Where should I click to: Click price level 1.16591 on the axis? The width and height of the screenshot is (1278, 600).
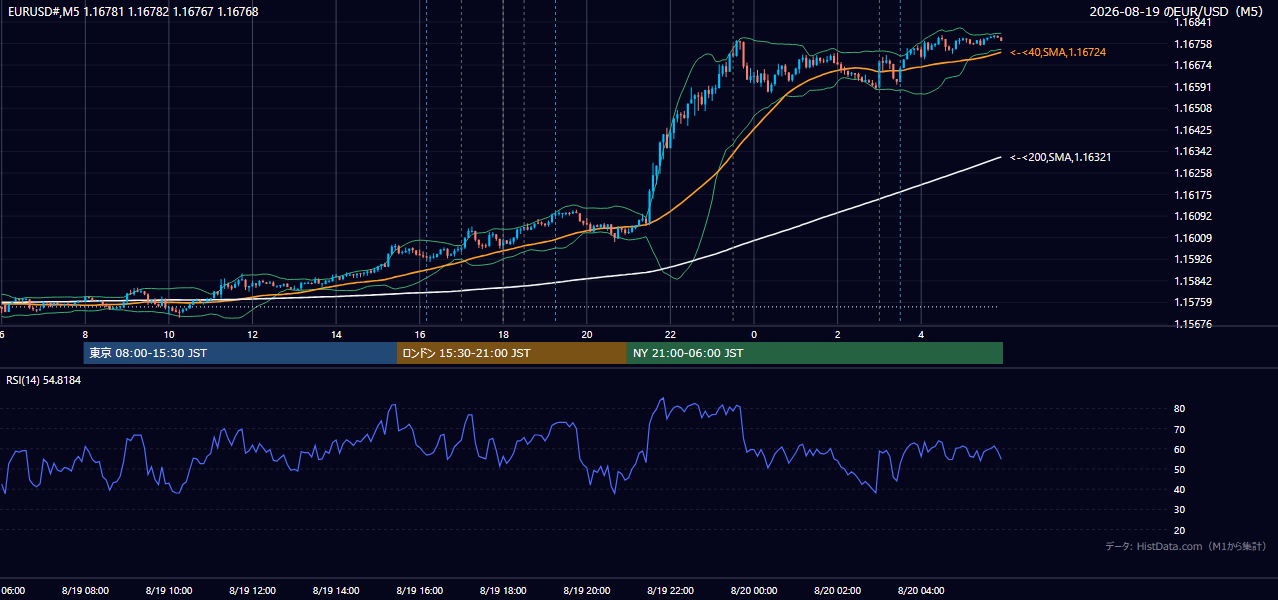click(1192, 87)
